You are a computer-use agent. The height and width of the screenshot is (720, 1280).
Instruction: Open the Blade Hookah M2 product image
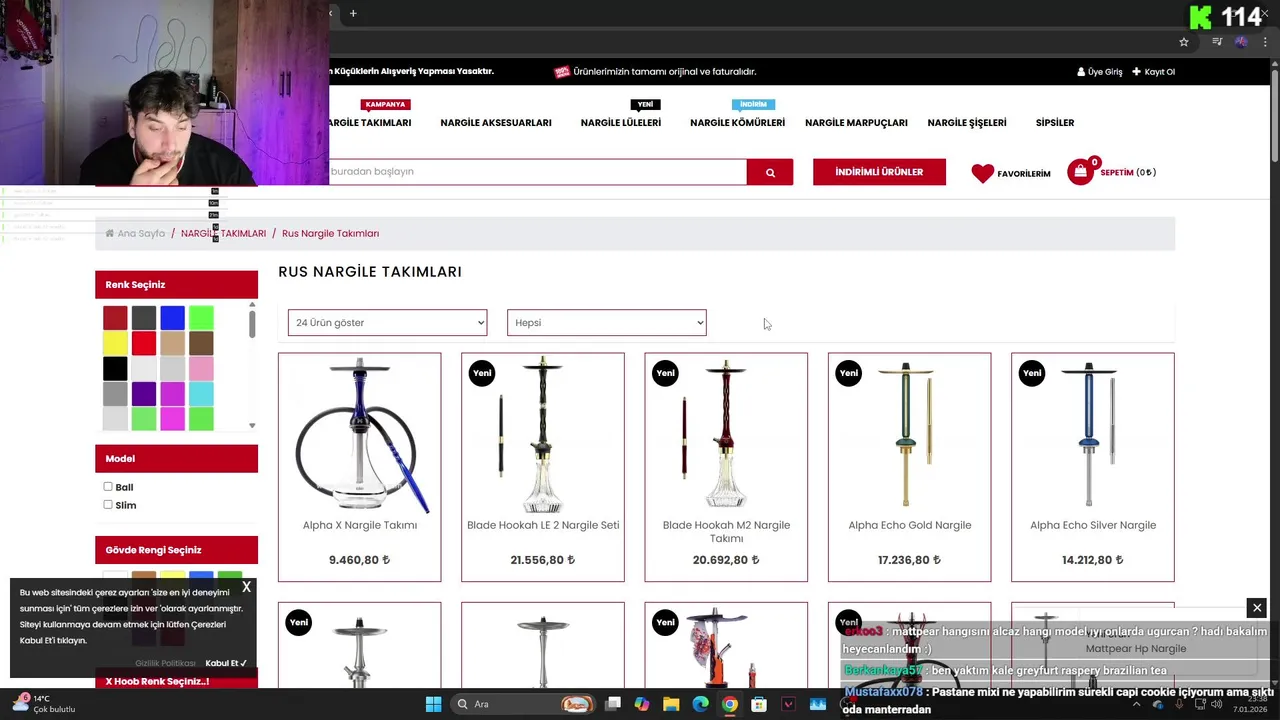(726, 434)
